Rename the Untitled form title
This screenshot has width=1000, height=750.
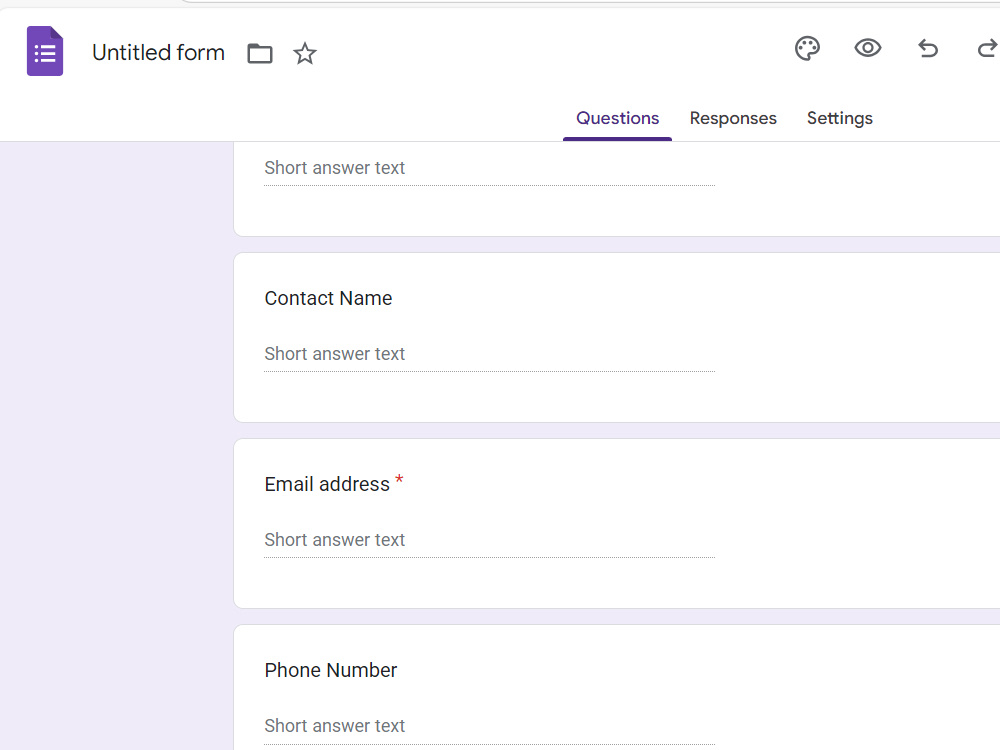tap(158, 52)
